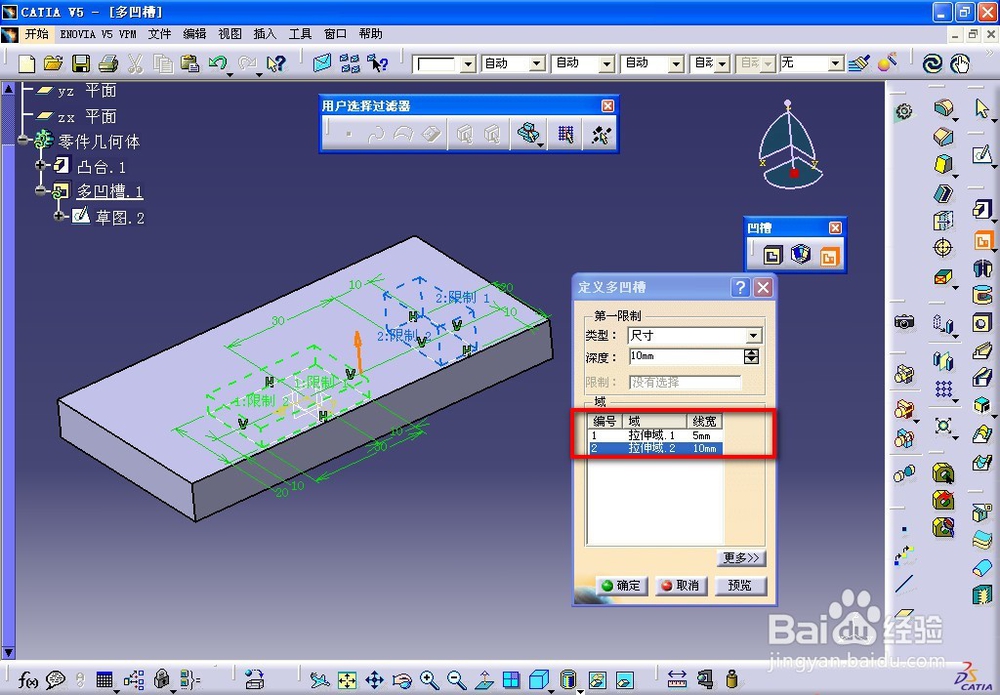Click the camera Capture icon
The image size is (1000, 695).
tap(904, 322)
